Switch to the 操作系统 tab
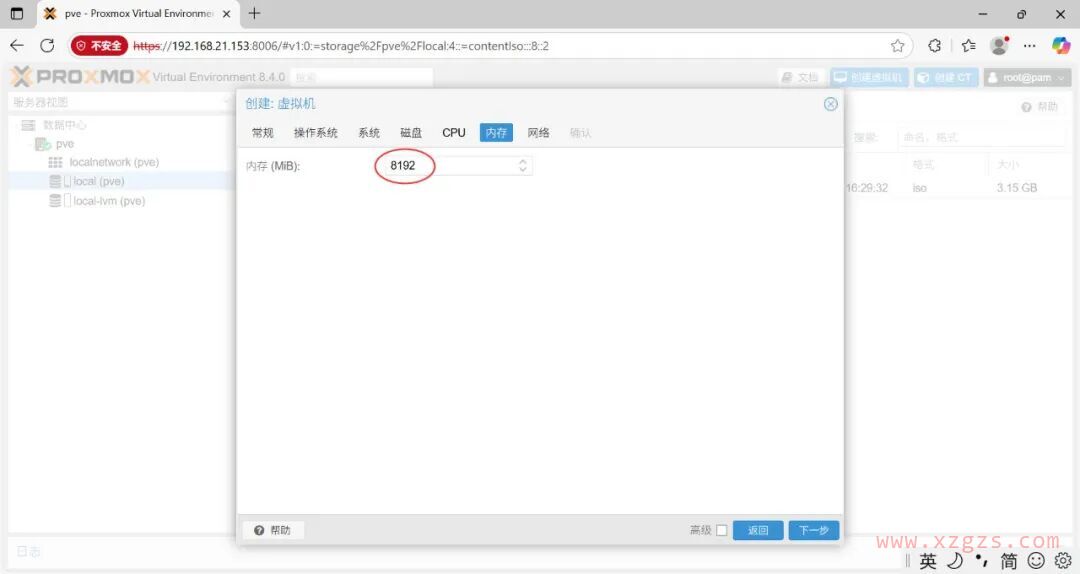1080x574 pixels. tap(315, 133)
